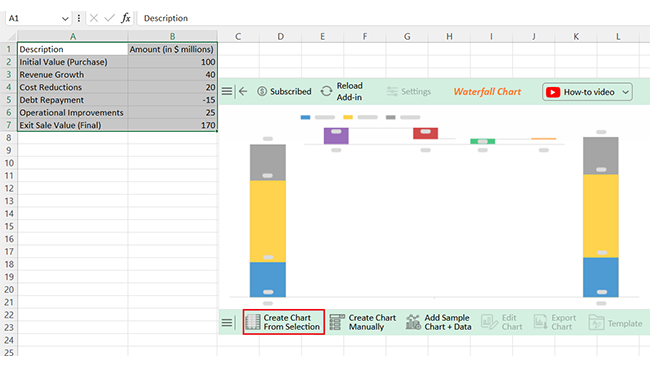Screen dimensions: 650x367
Task: Select the cell with value 40
Action: (172, 75)
